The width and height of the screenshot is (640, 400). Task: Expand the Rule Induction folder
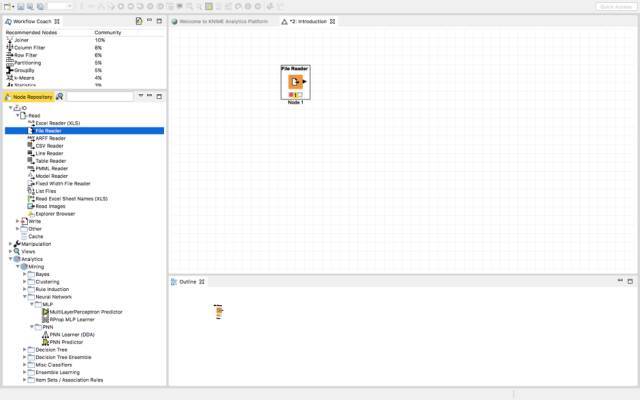tap(24, 289)
